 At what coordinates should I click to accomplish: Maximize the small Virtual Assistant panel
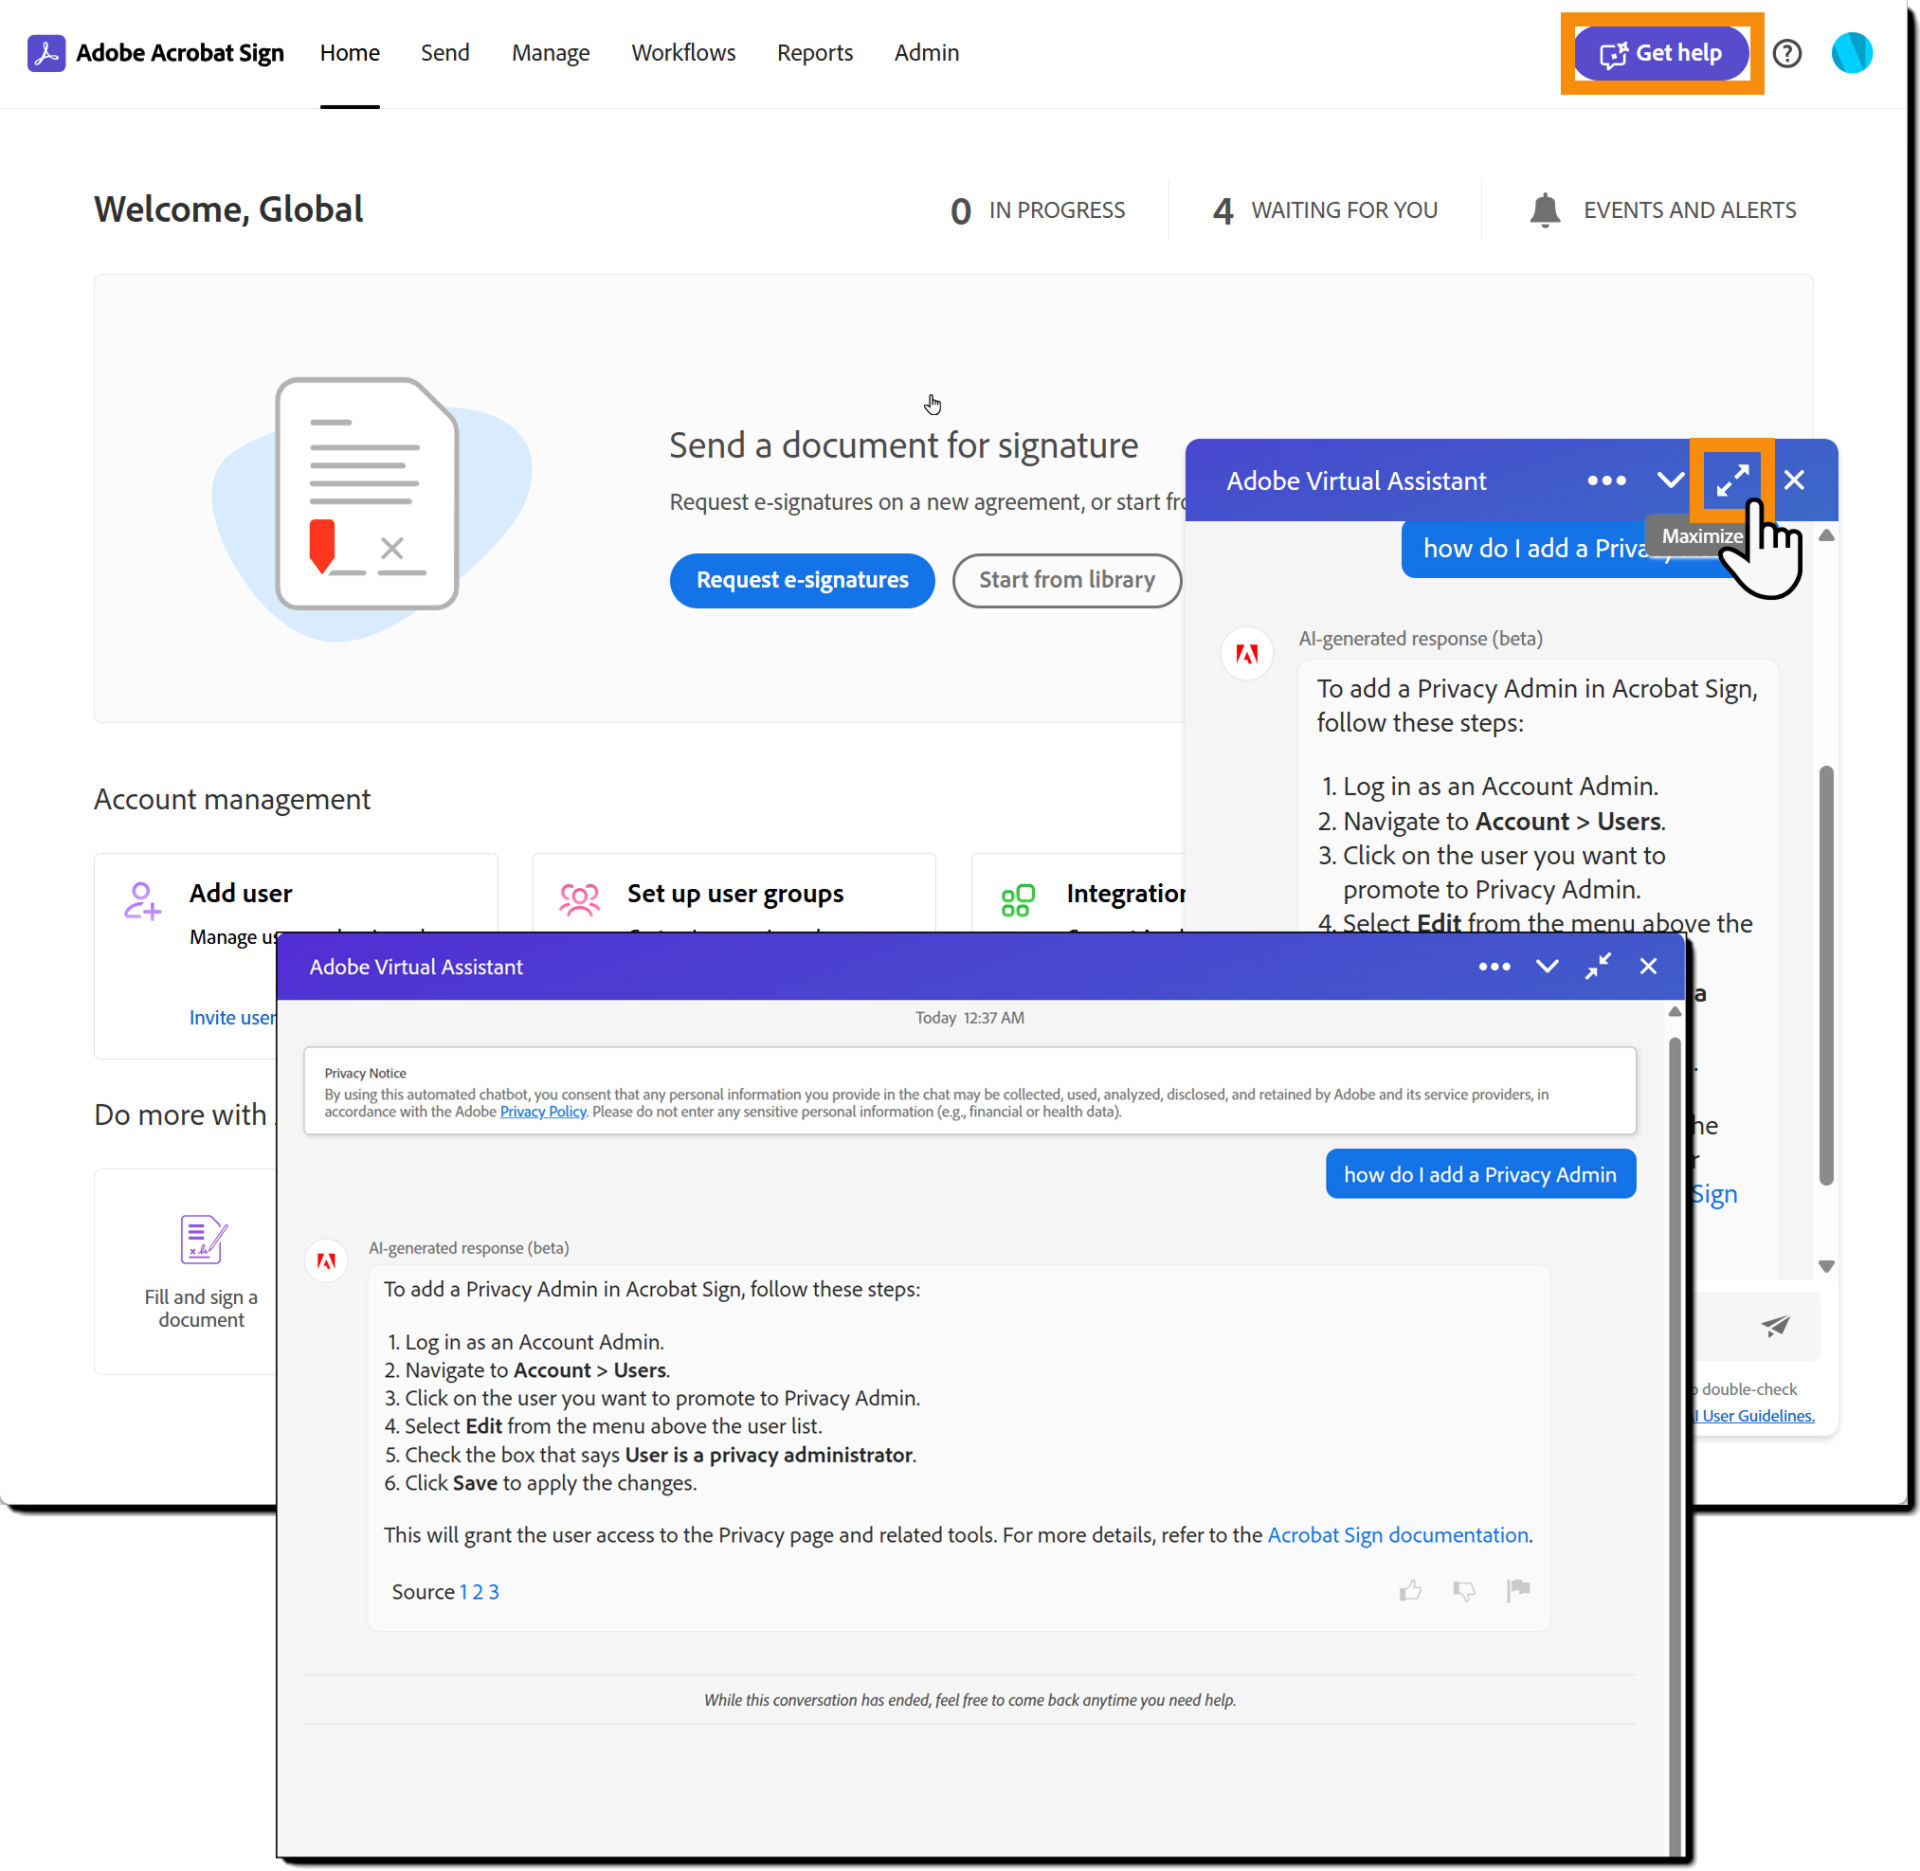(x=1732, y=480)
